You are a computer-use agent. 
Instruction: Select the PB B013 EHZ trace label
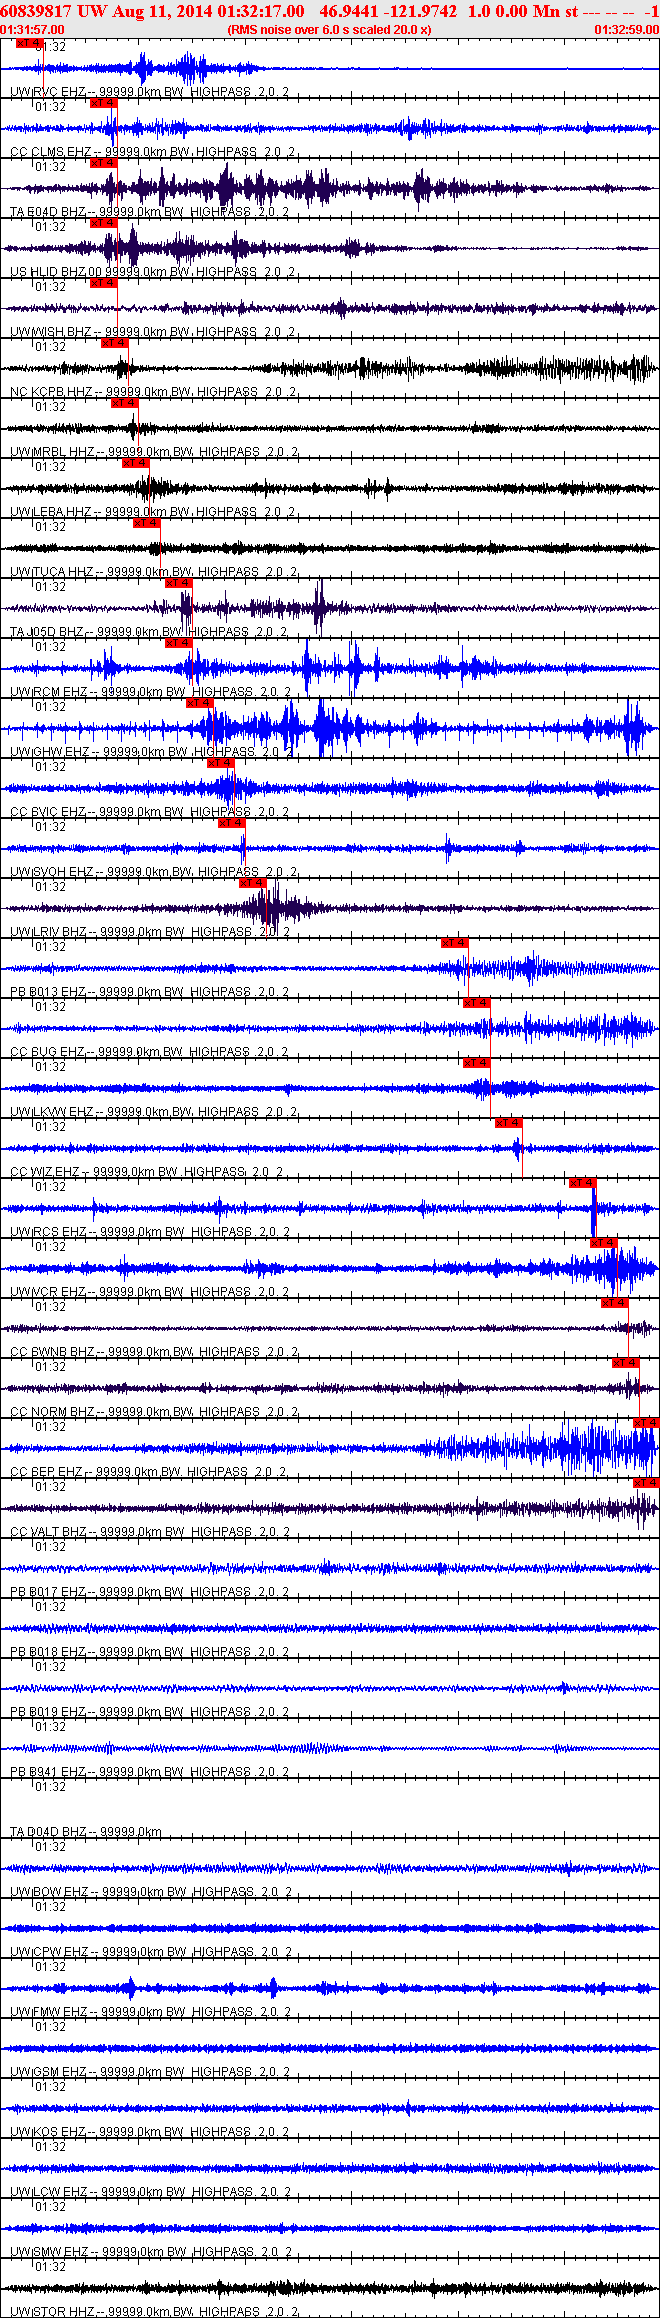pos(150,992)
